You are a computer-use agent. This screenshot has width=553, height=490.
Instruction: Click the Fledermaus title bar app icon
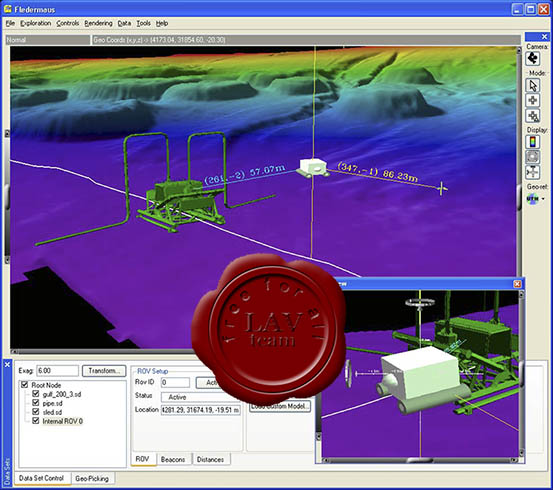8,9
